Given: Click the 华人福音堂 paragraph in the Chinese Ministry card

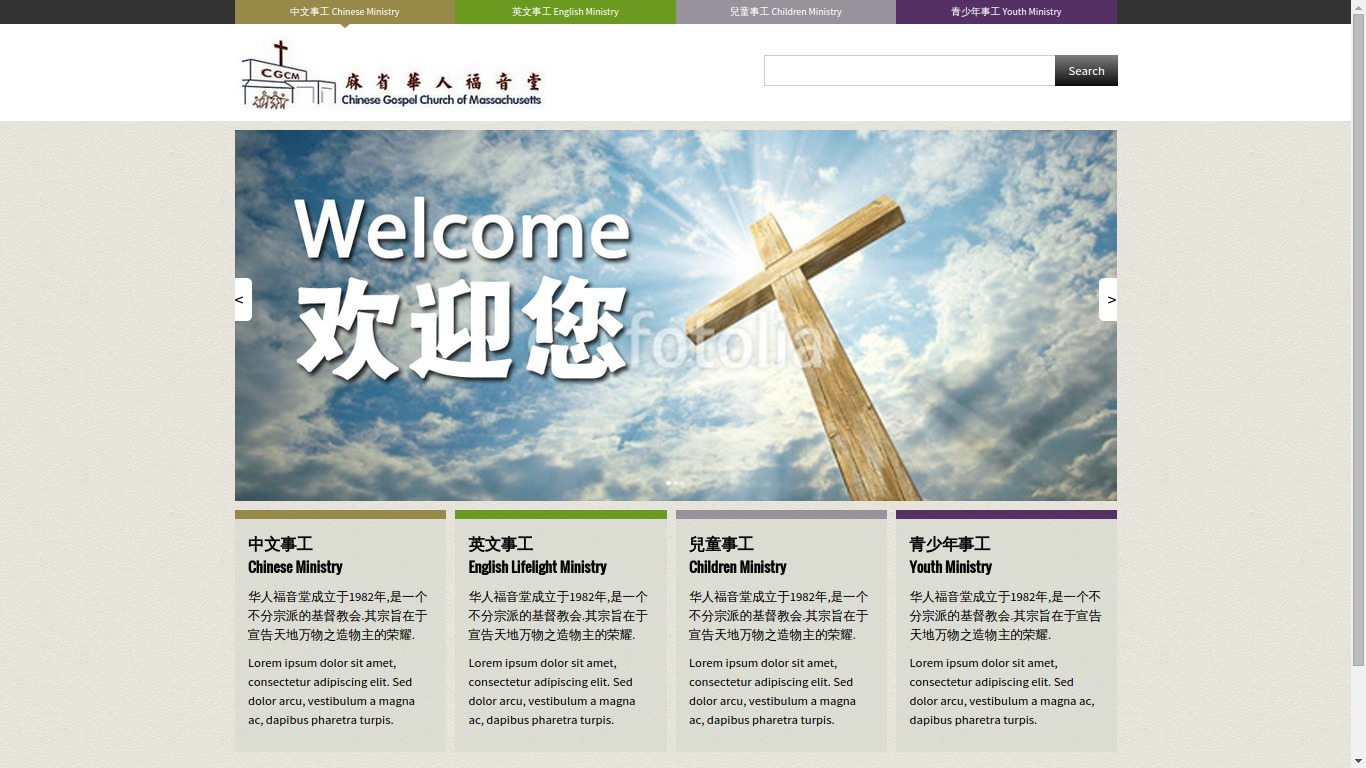Looking at the screenshot, I should click(338, 615).
